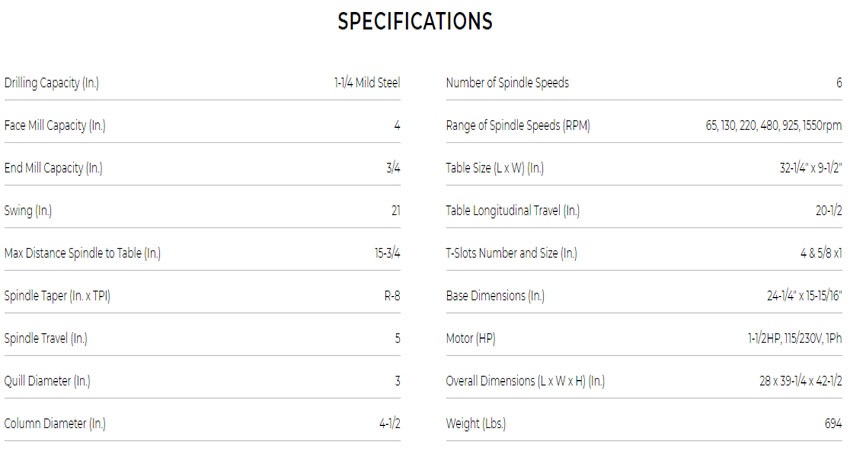
Task: Click the Drilling Capacity (In.) label
Action: 51,83
